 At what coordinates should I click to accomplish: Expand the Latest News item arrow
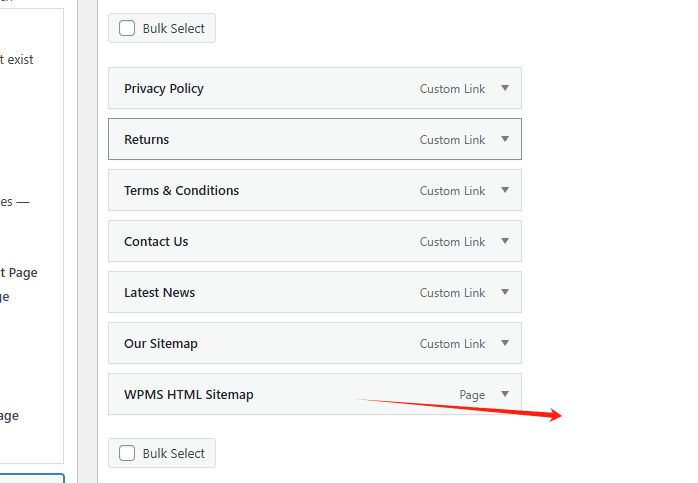tap(505, 292)
